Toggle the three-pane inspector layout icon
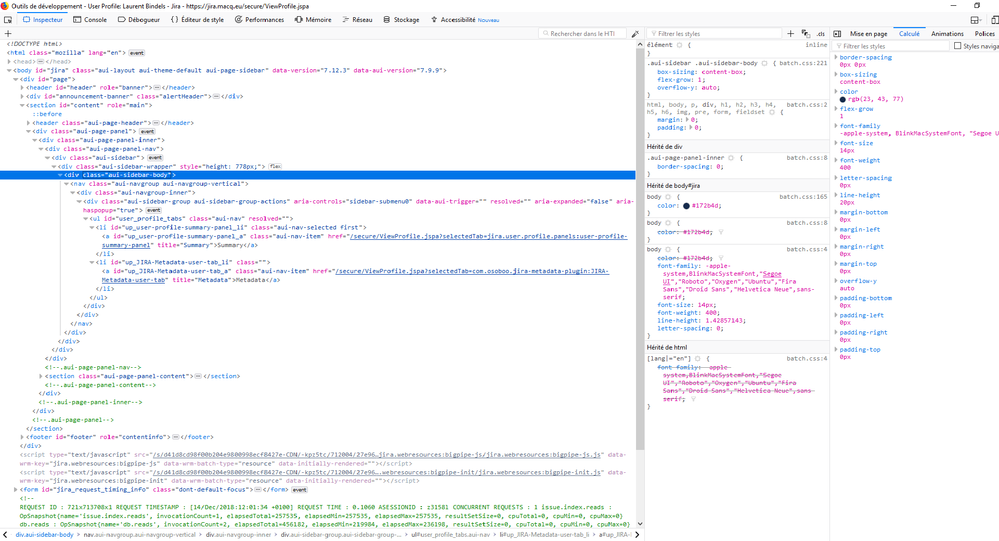Viewport: 999px width, 541px height. pyautogui.click(x=837, y=34)
